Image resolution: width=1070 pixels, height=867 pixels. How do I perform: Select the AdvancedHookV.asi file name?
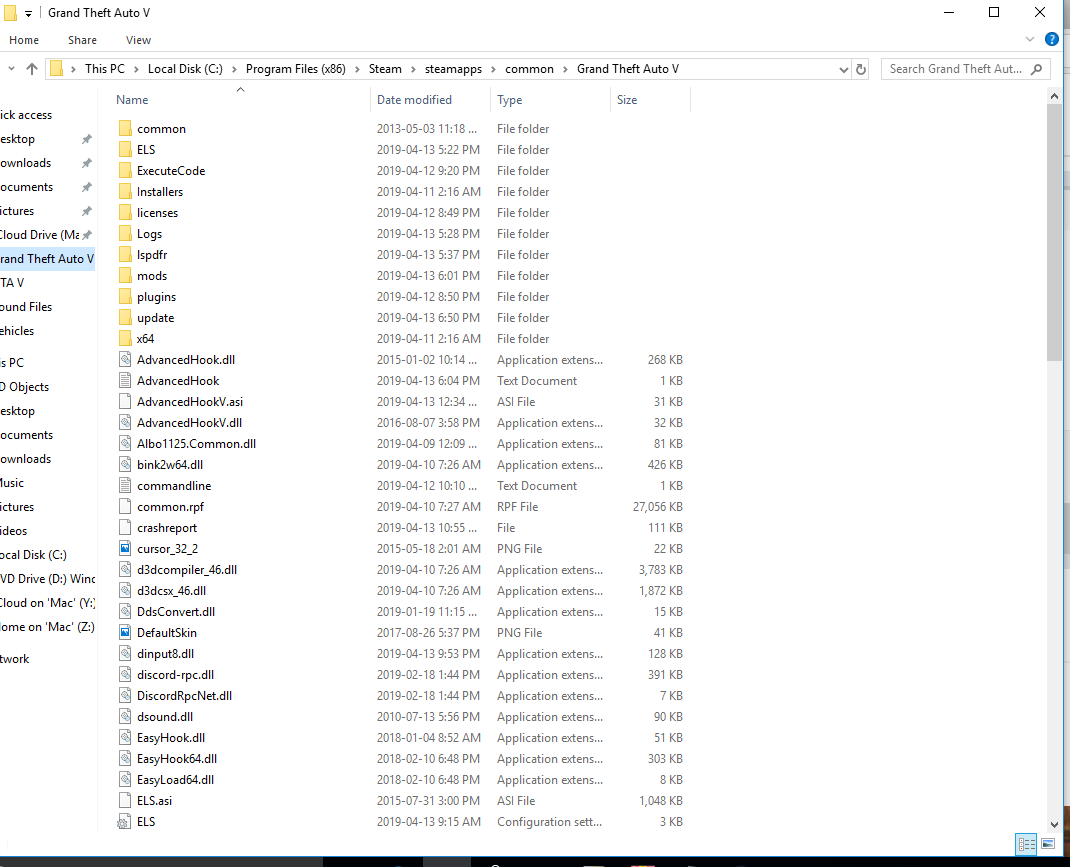click(x=190, y=402)
